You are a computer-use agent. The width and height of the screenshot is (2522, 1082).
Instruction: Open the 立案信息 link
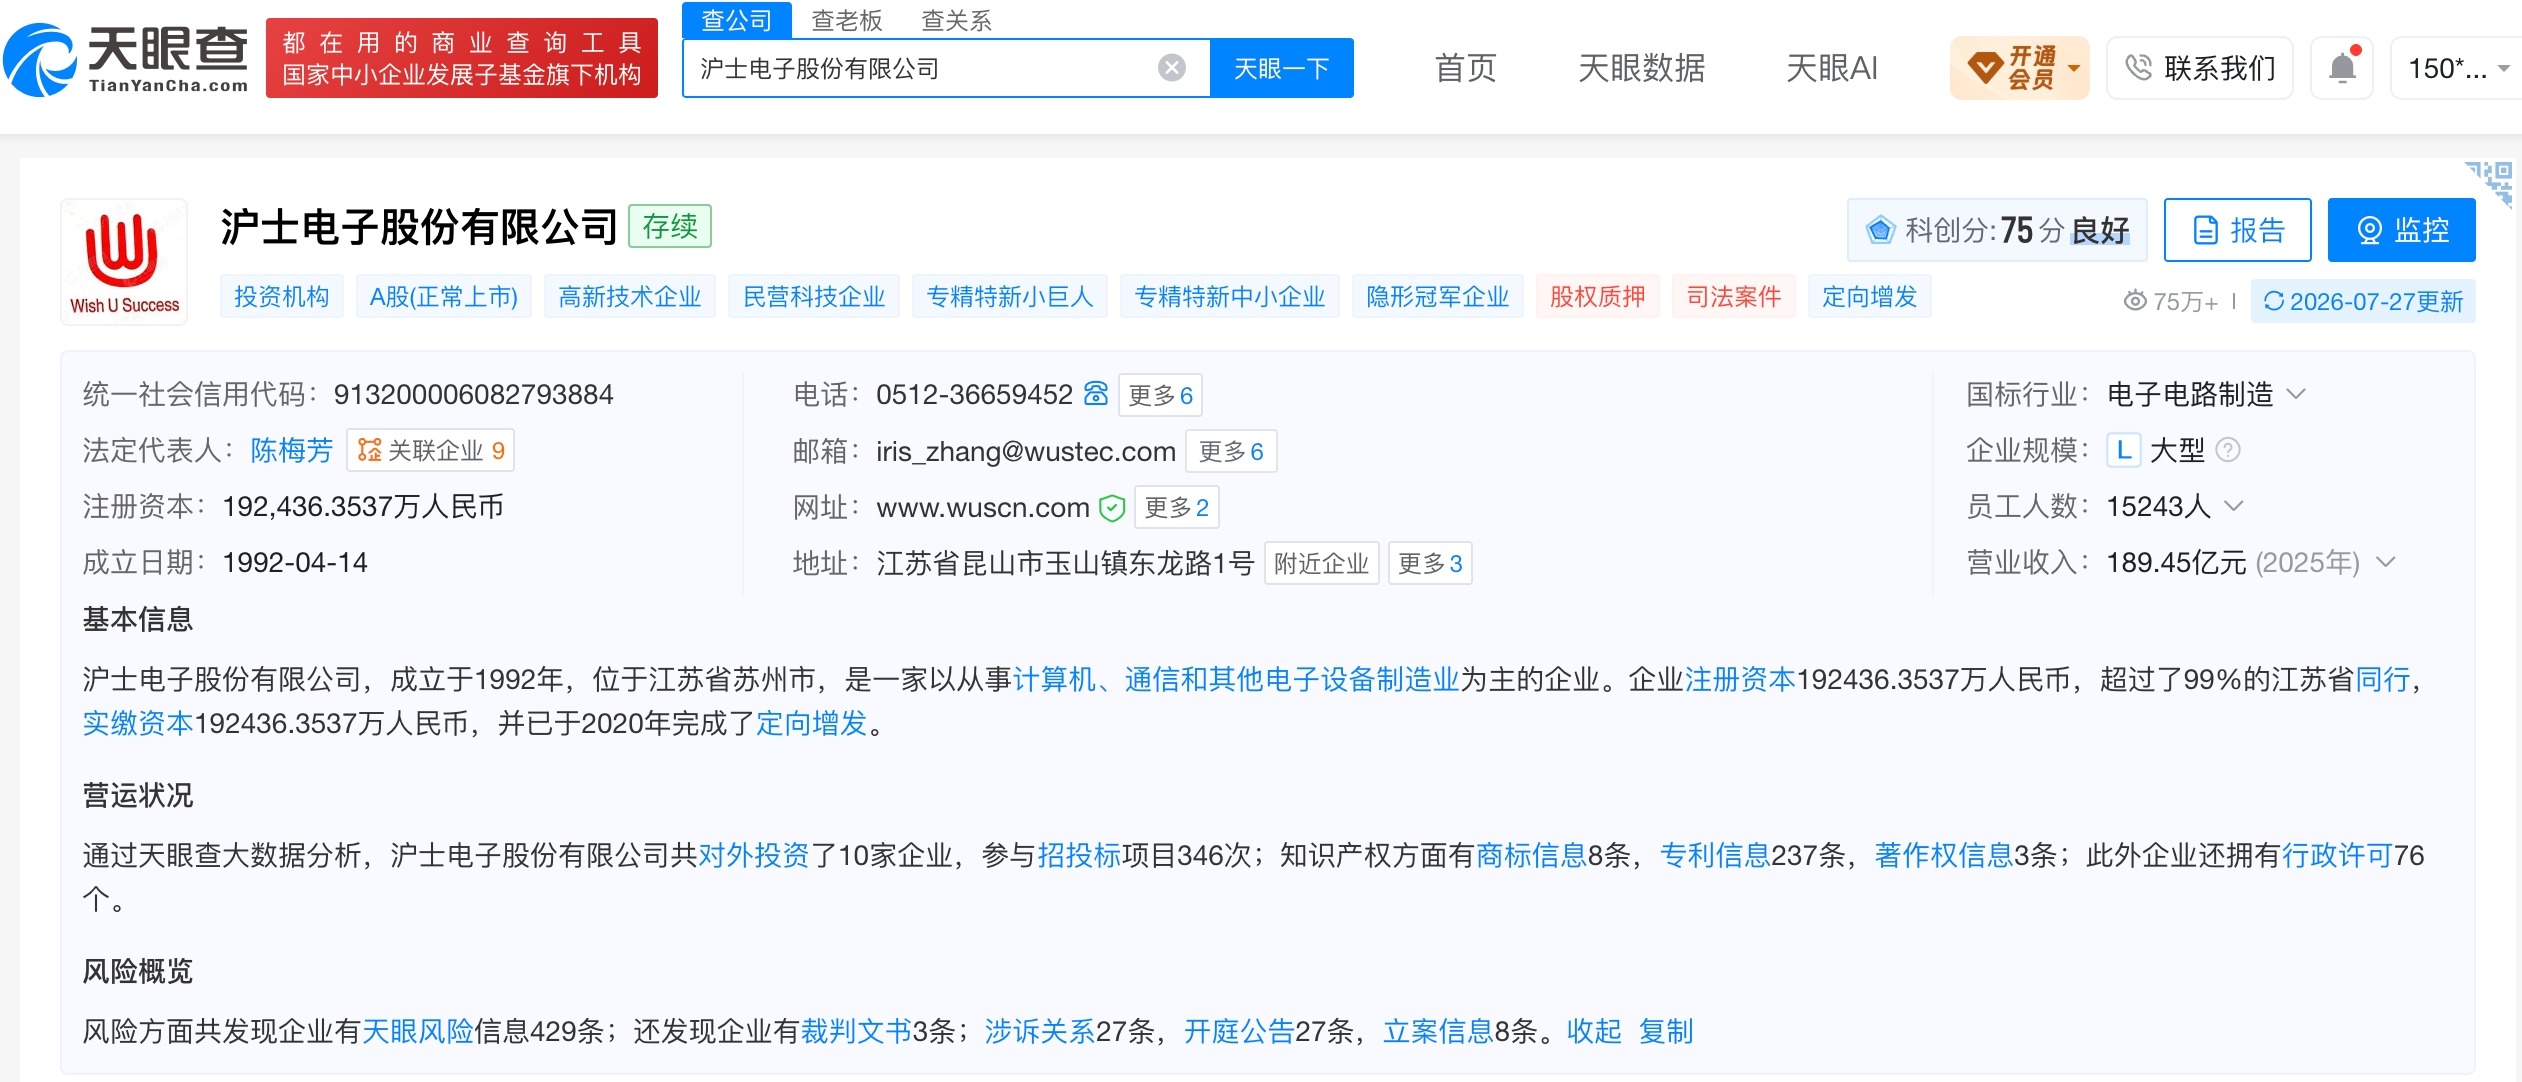click(1438, 1031)
